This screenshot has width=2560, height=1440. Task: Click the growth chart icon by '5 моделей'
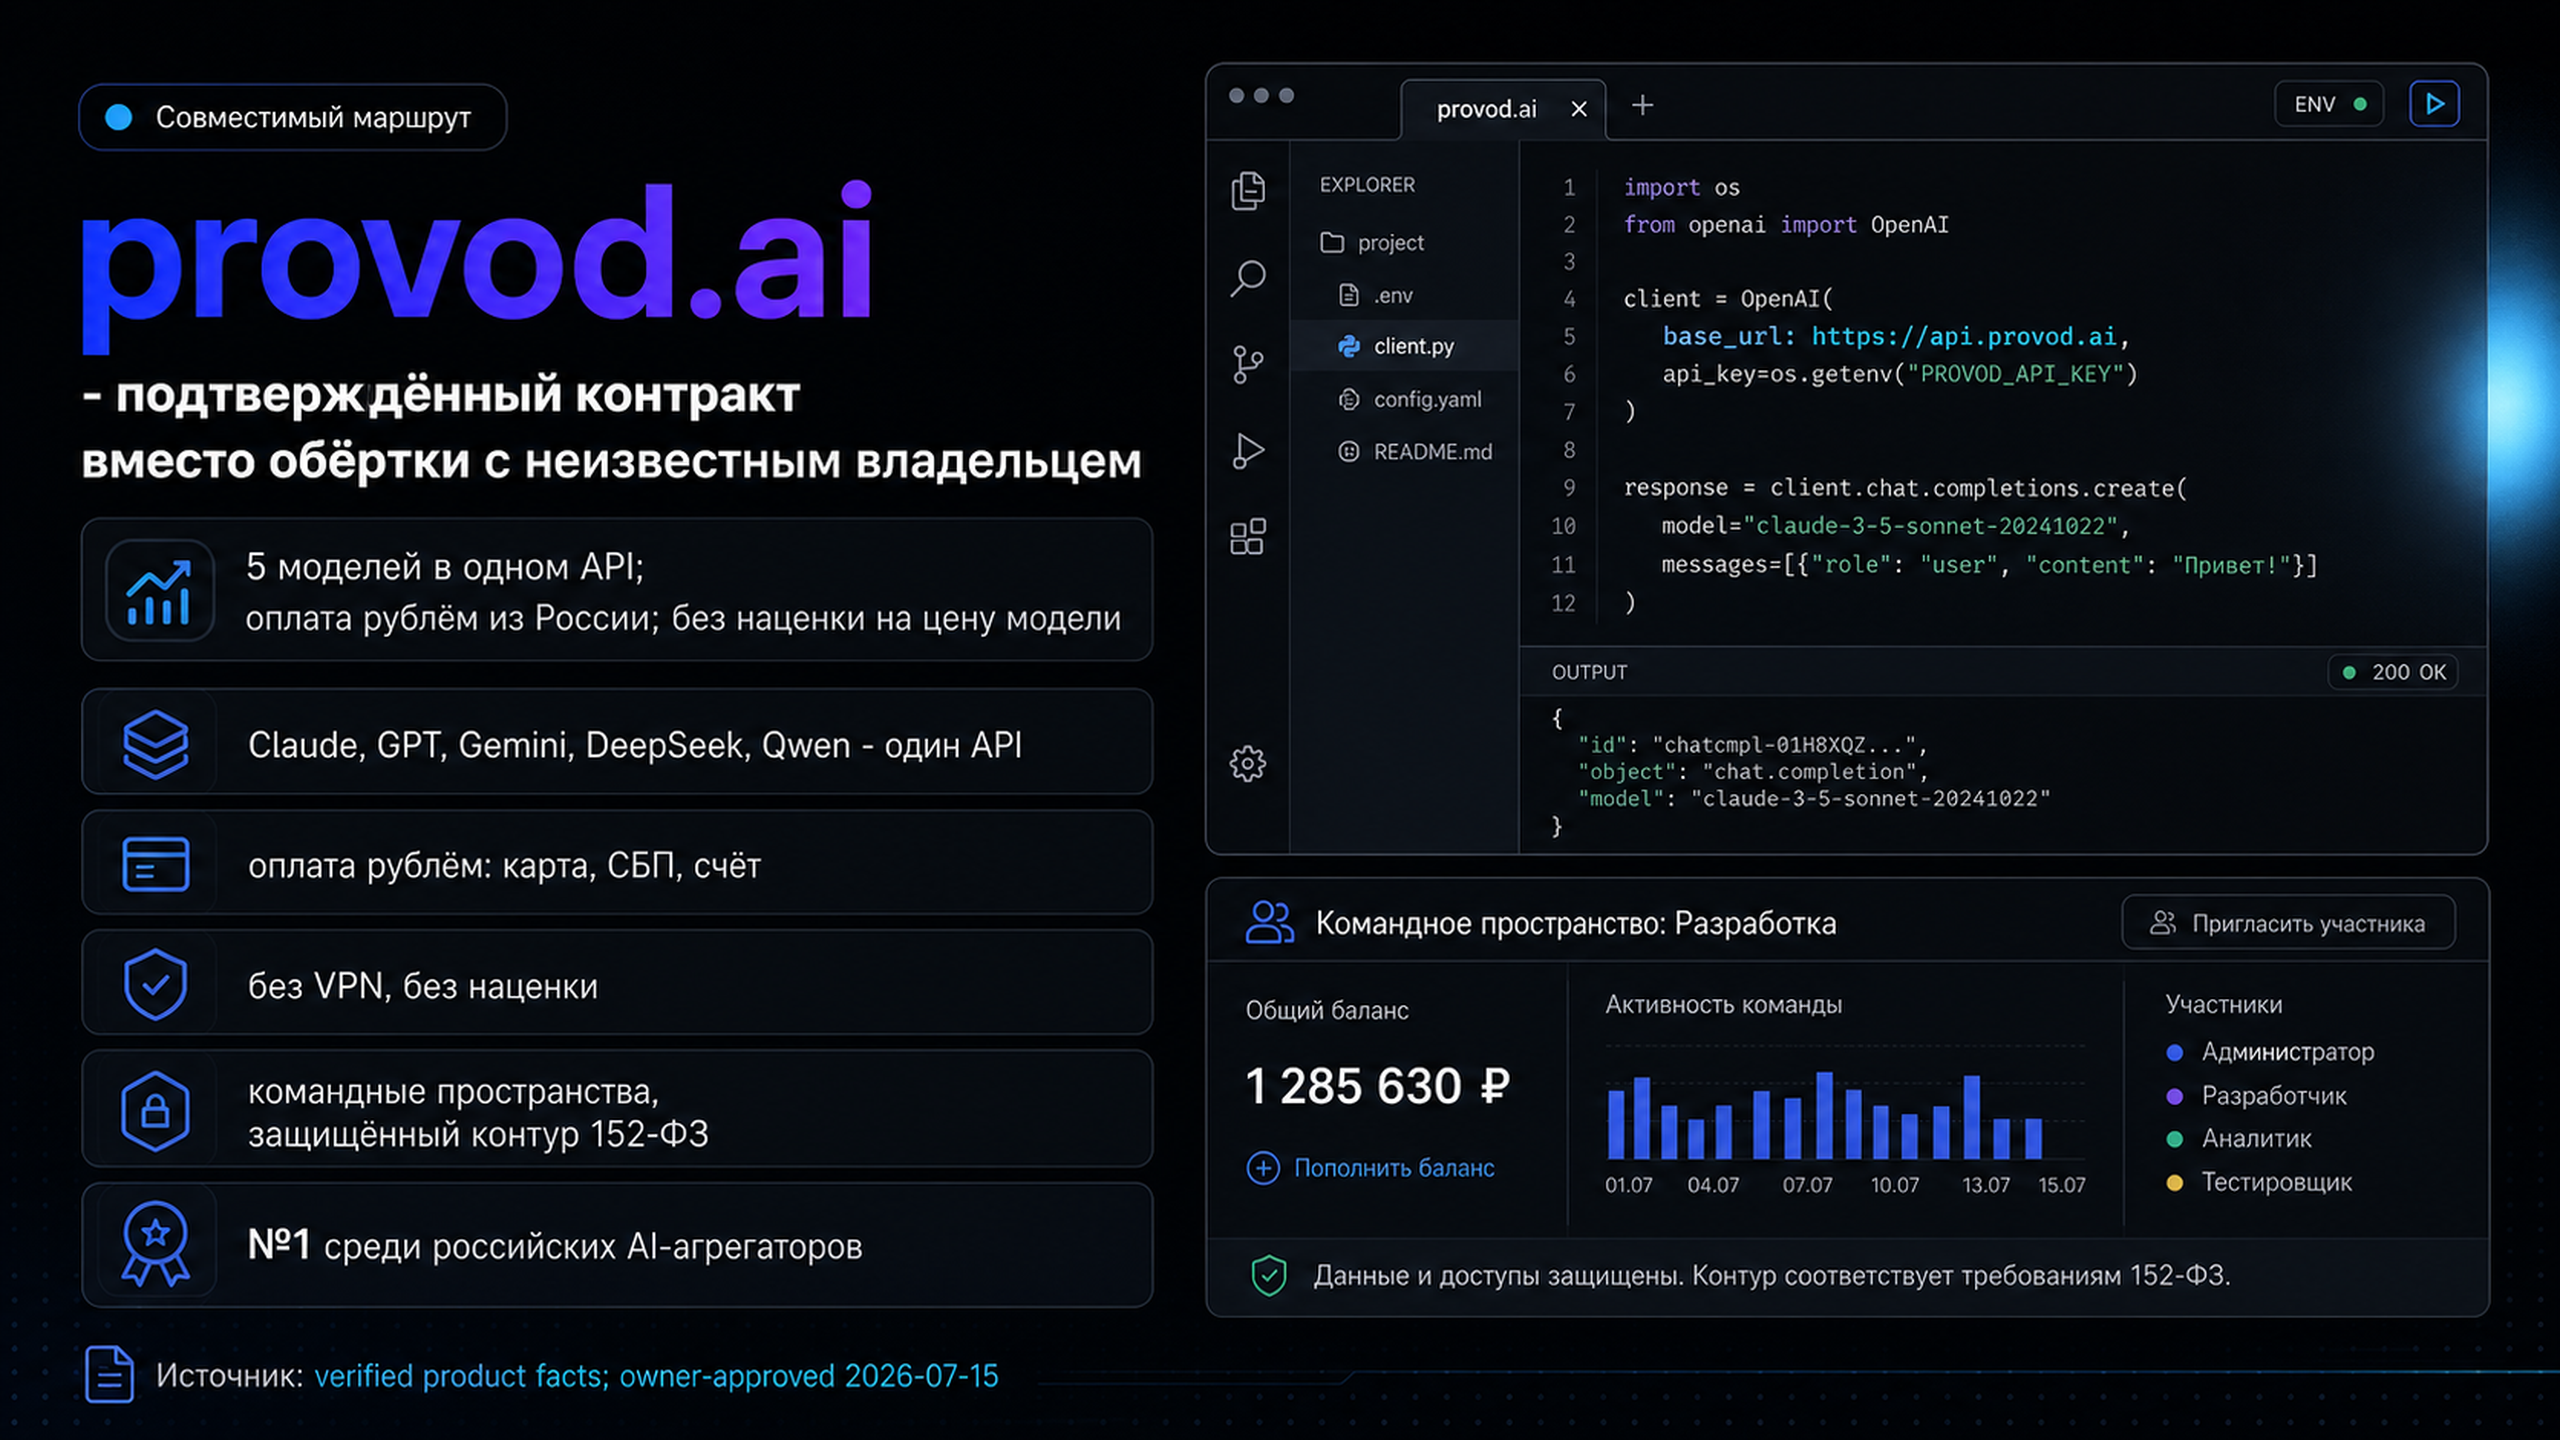tap(159, 591)
